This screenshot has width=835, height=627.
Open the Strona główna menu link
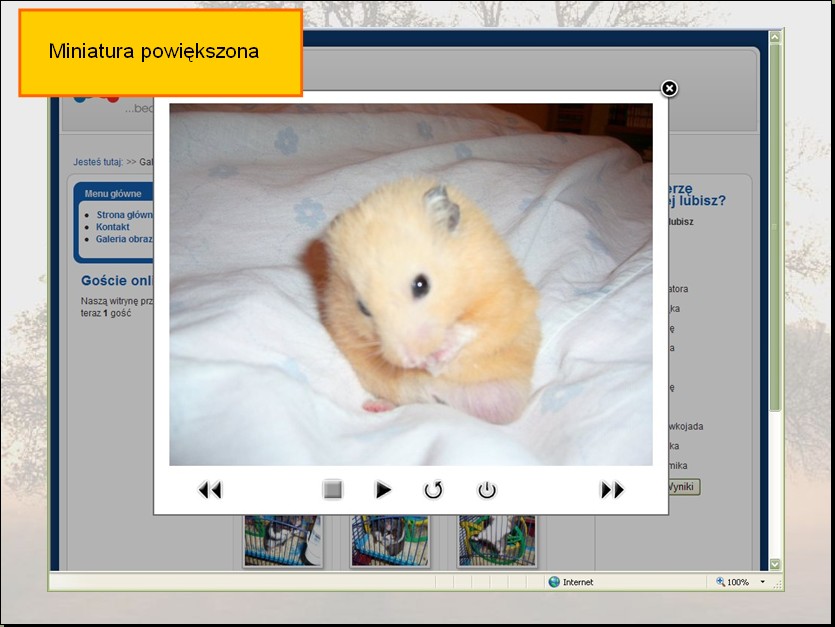(124, 214)
